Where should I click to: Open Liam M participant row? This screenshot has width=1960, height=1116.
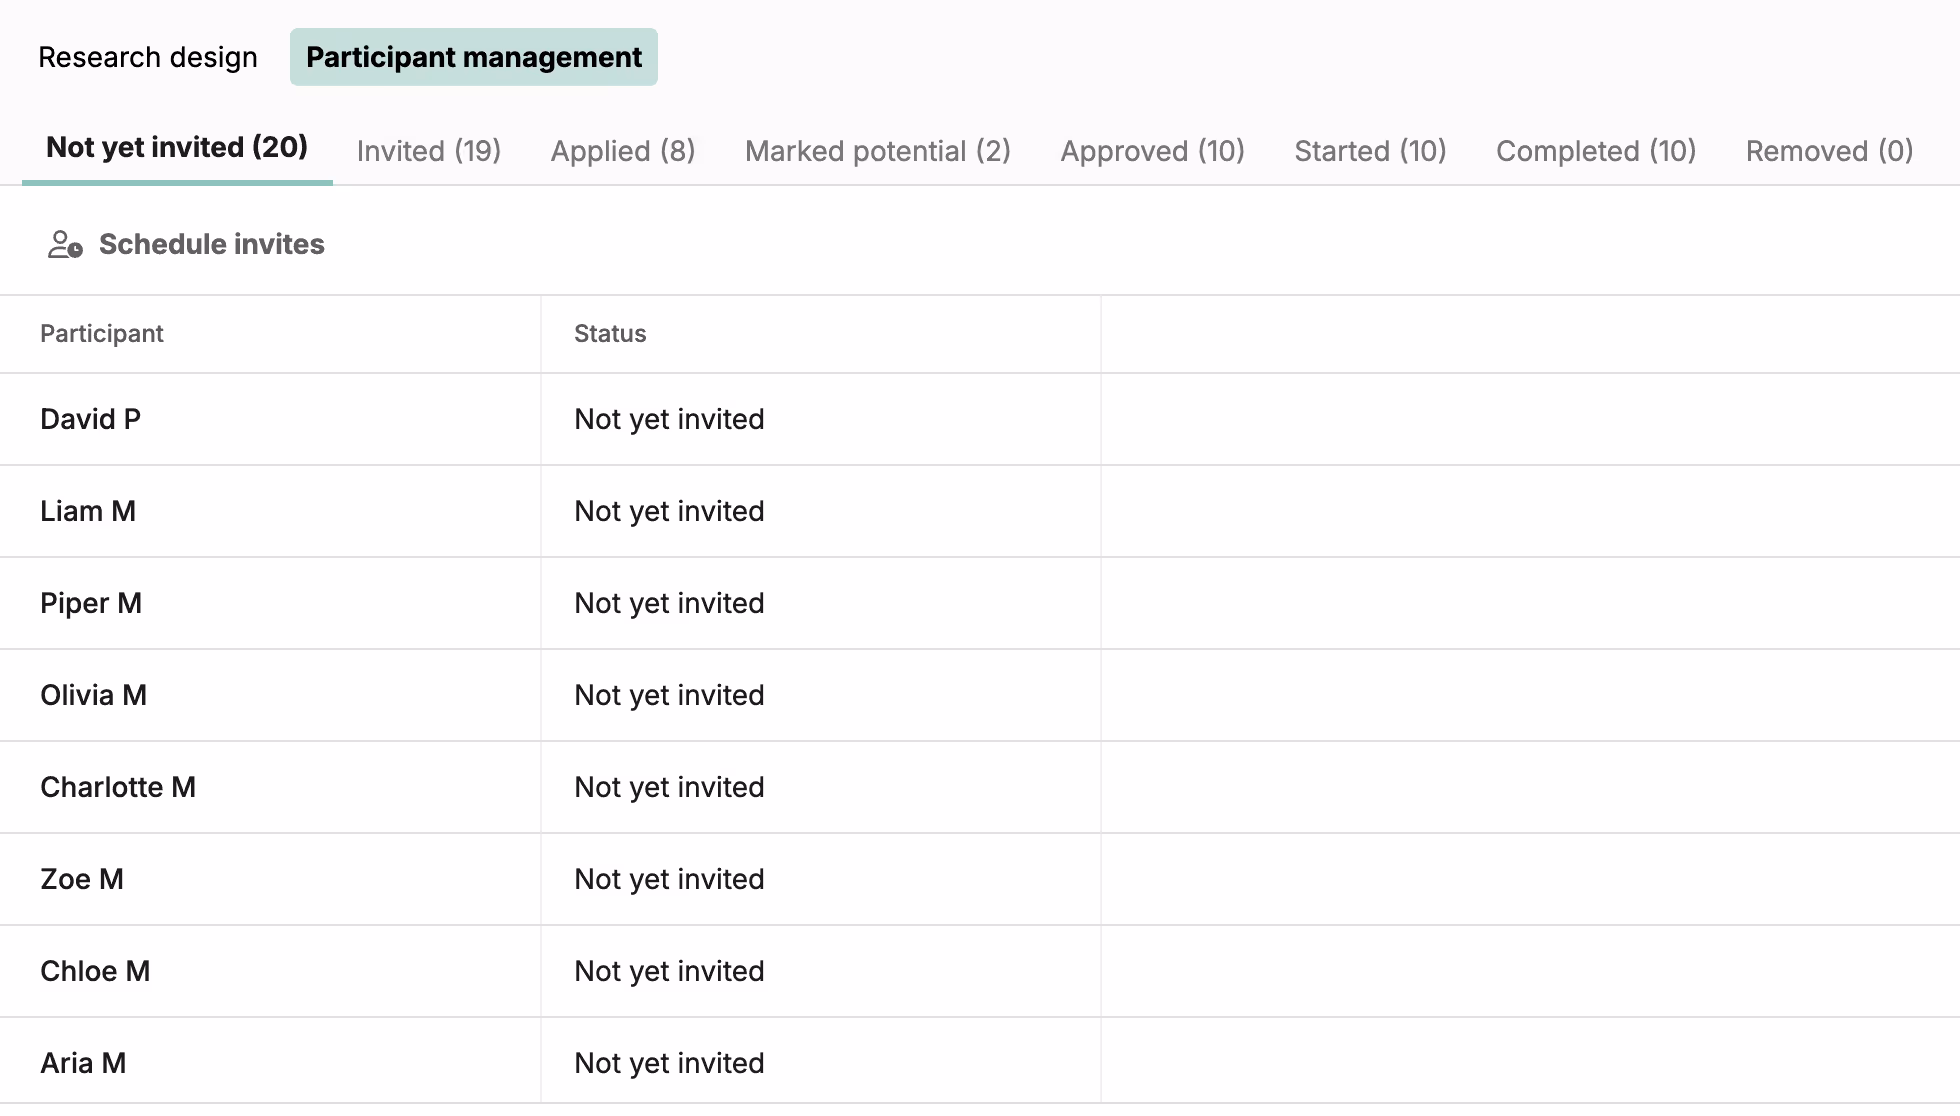pos(88,511)
